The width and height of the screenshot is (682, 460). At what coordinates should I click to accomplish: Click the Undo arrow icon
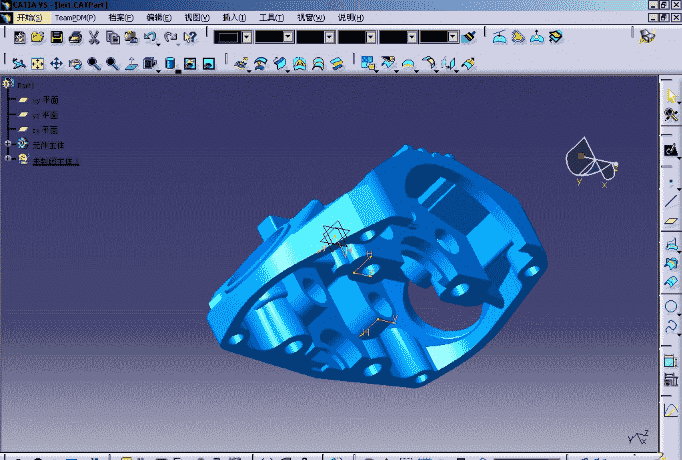[x=150, y=37]
